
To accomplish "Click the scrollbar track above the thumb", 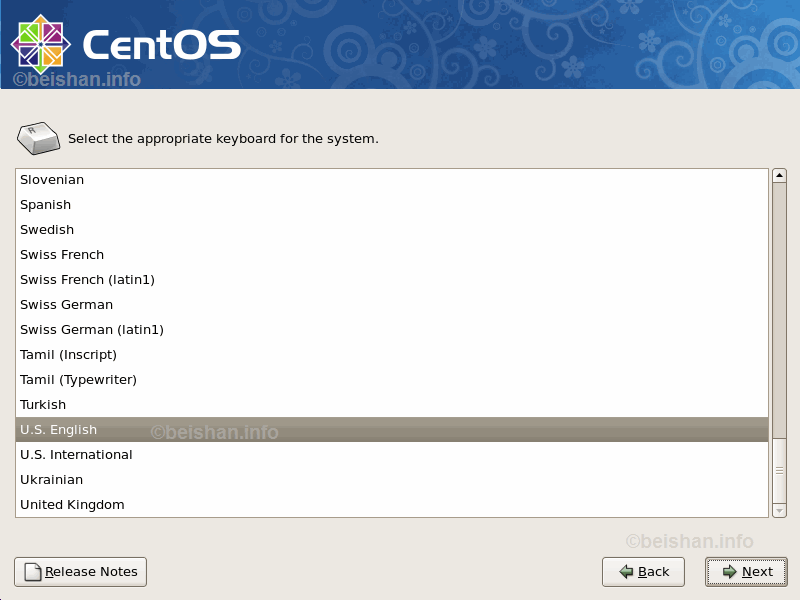I will (779, 300).
